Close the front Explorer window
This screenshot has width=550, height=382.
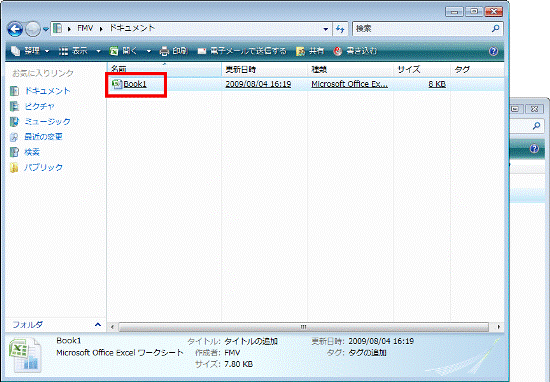click(493, 12)
